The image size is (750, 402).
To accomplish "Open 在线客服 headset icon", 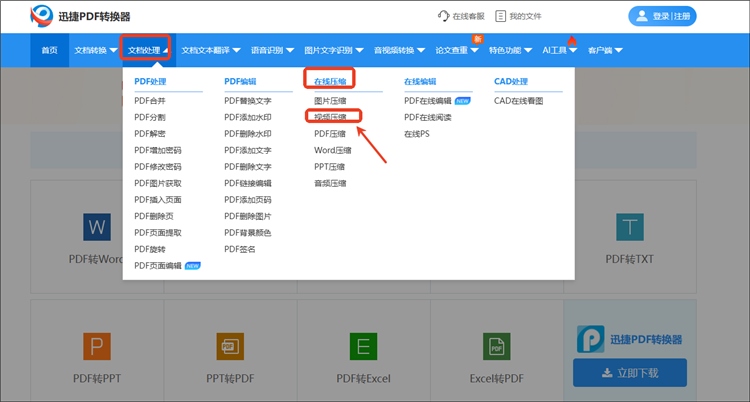I will [444, 17].
